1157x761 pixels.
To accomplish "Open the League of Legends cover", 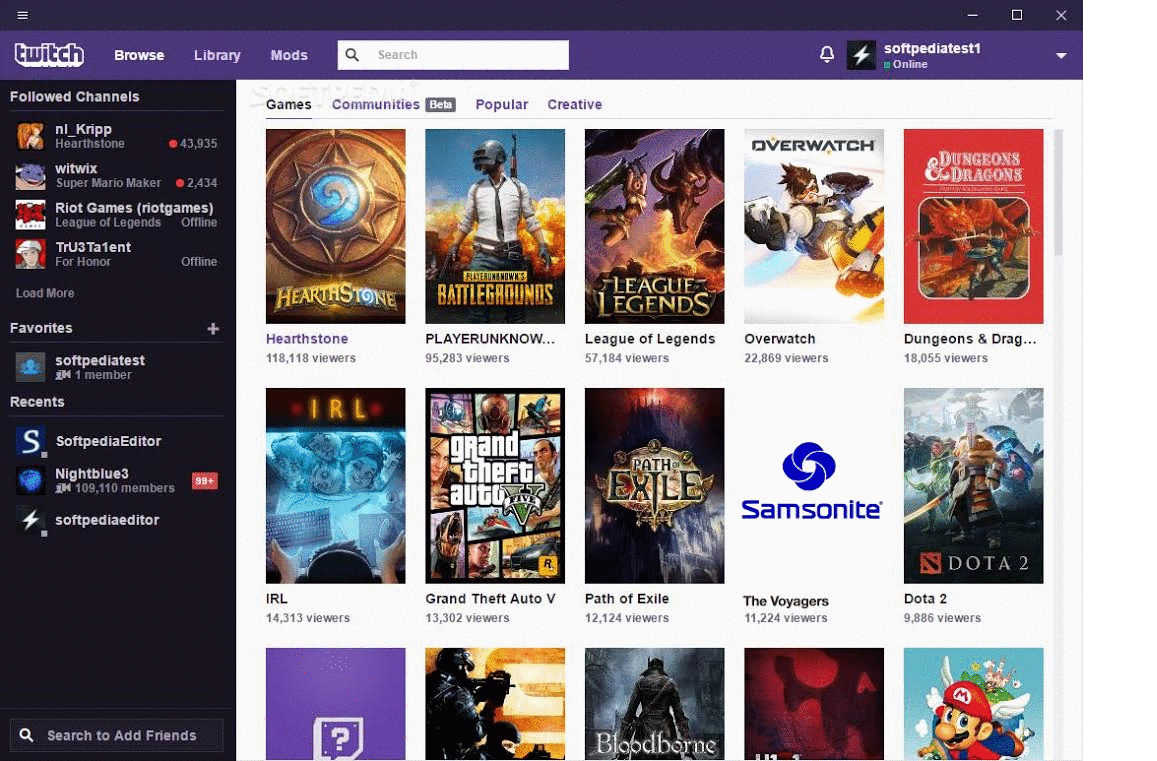I will [x=655, y=227].
